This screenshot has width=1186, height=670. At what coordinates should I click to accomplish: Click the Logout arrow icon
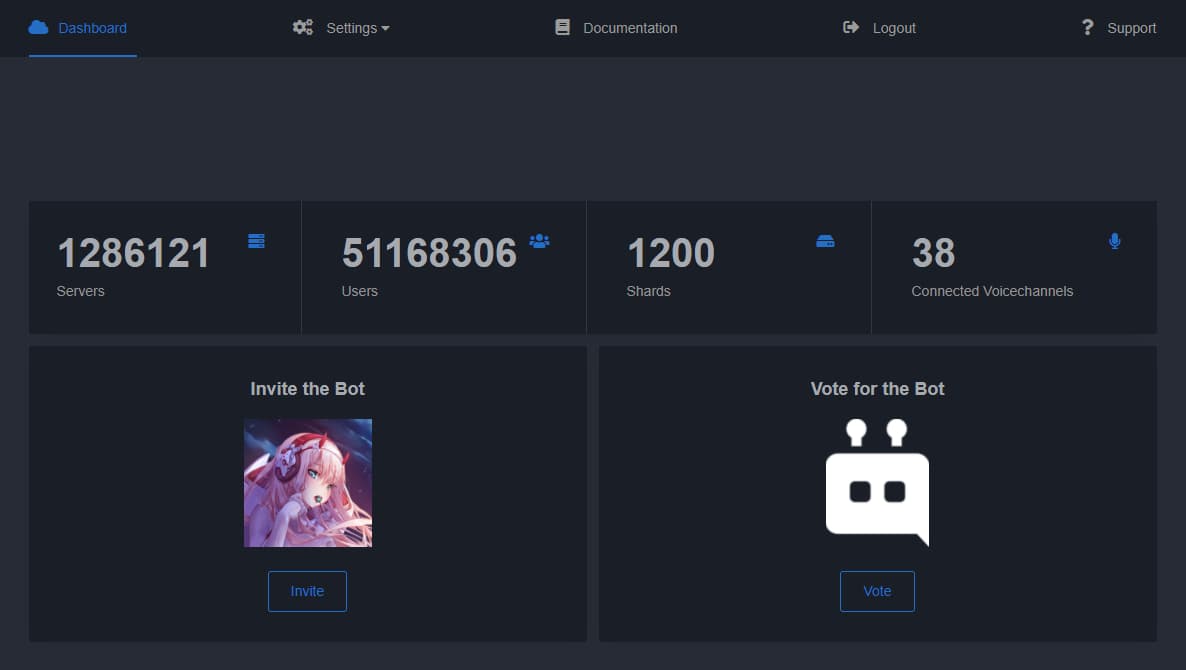click(x=851, y=27)
